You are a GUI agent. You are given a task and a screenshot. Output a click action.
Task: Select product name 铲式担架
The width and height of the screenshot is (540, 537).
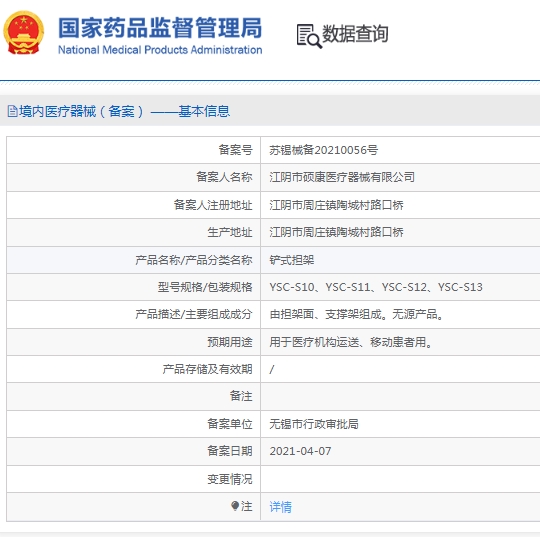291,260
